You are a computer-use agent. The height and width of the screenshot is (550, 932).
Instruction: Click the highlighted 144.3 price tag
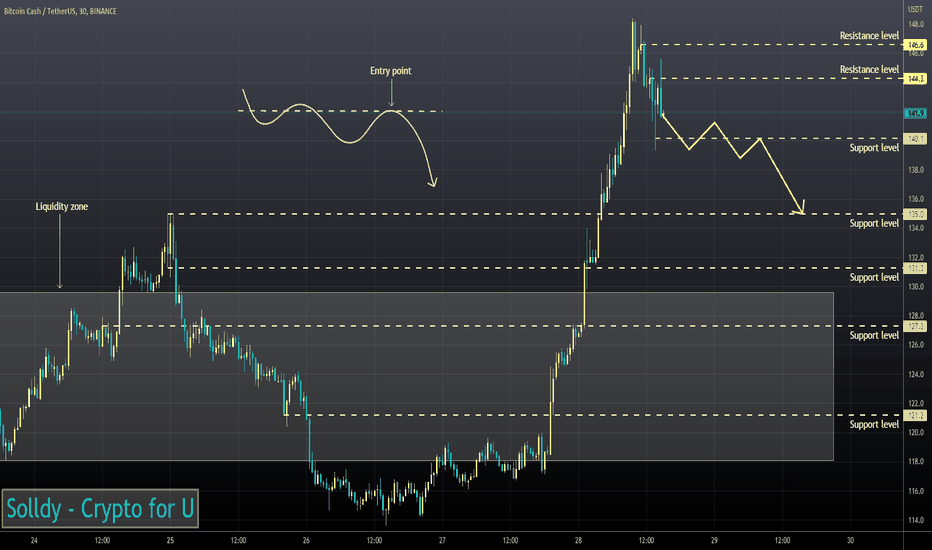[915, 78]
